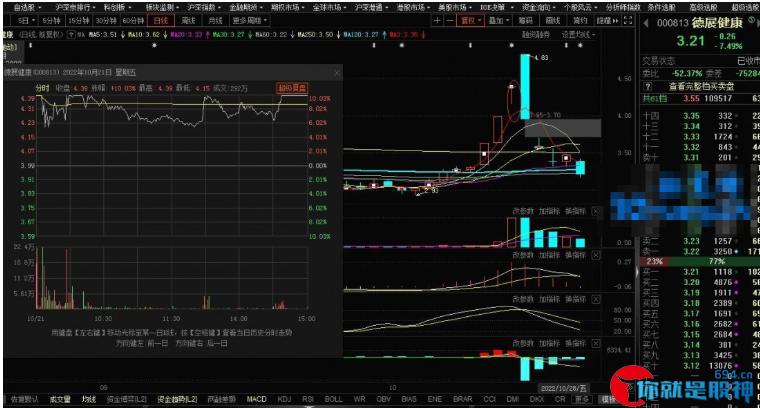Select the 资金博弈[L2] indicator tab
Image resolution: width=760 pixels, height=409 pixels.
coord(127,399)
